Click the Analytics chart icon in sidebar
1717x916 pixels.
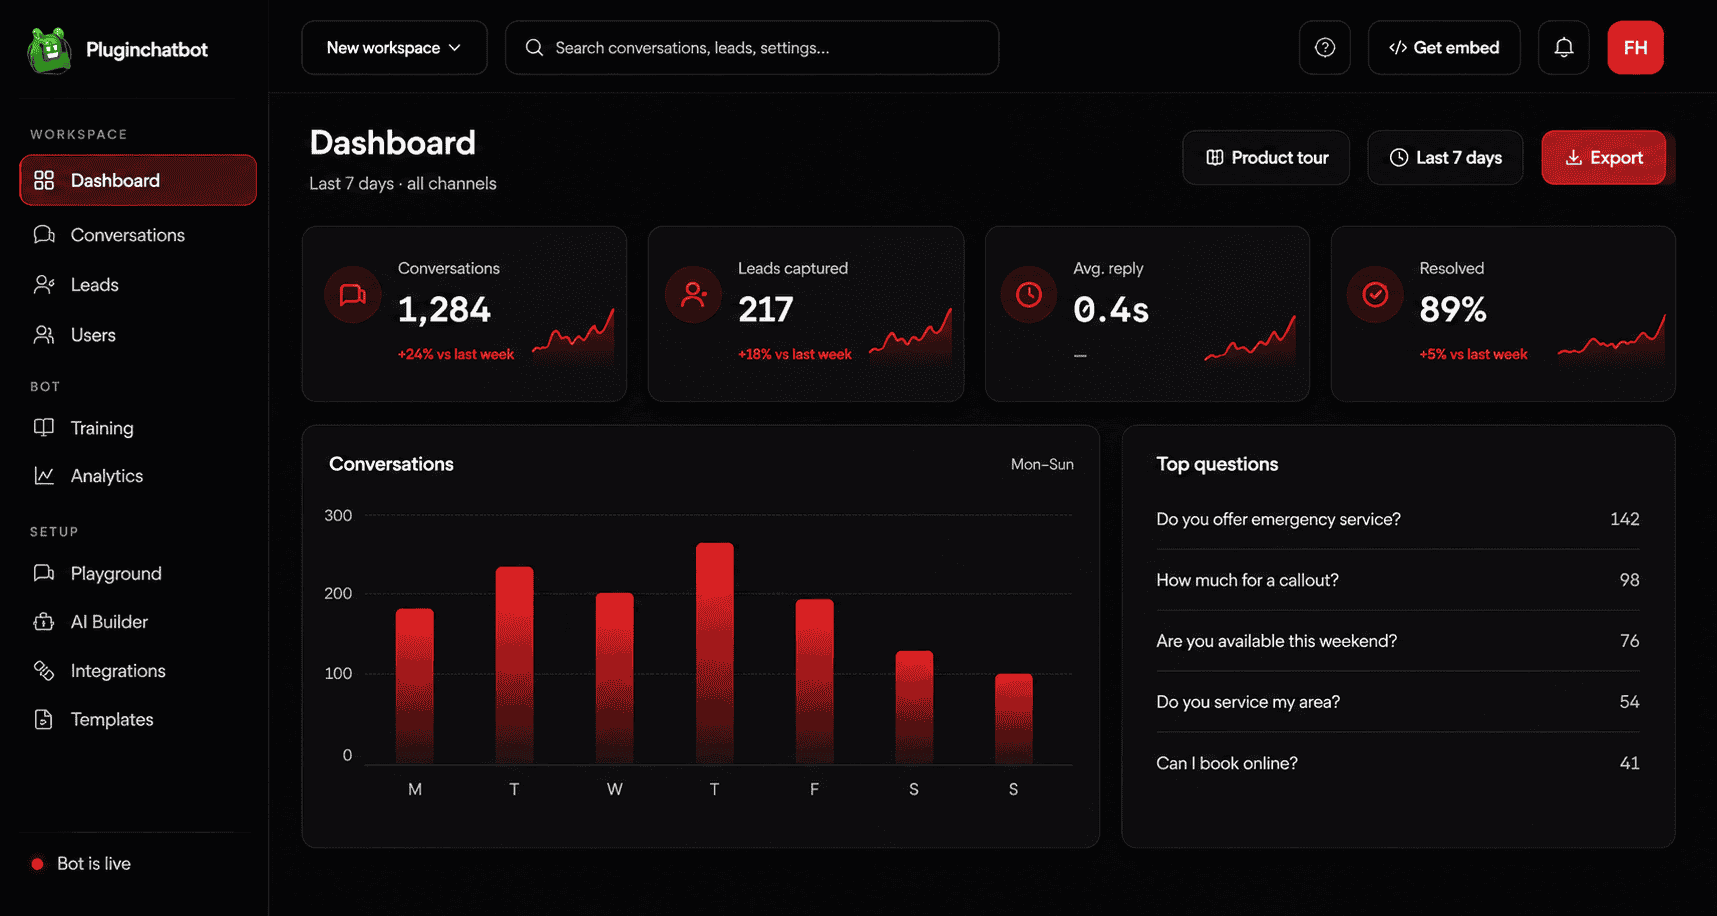coord(44,476)
